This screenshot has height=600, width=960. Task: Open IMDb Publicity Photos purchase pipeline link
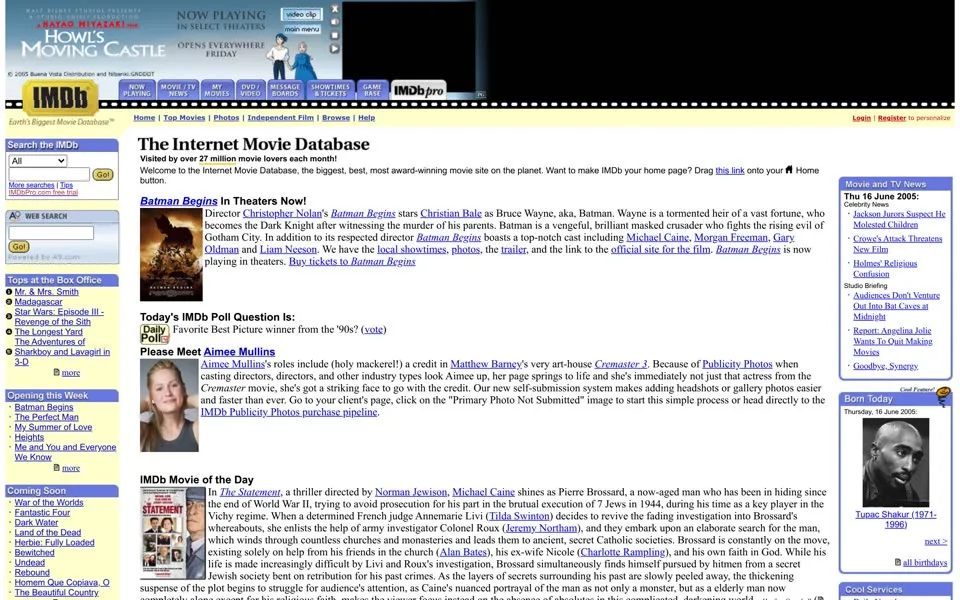point(289,412)
